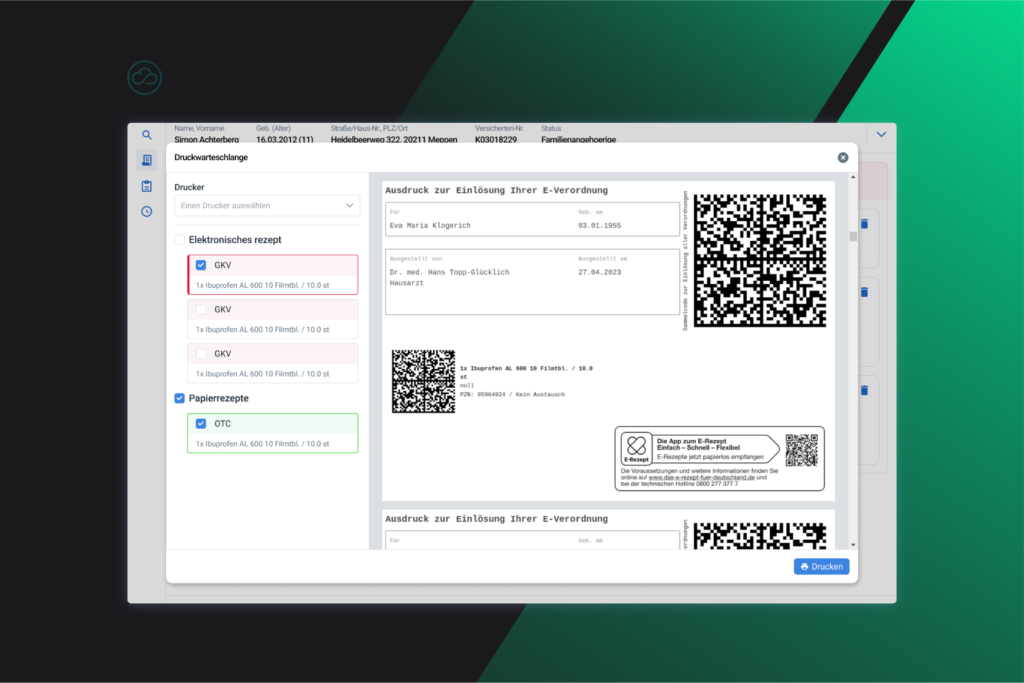The image size is (1024, 683).
Task: Click the cloud logo icon above the window
Action: click(144, 78)
